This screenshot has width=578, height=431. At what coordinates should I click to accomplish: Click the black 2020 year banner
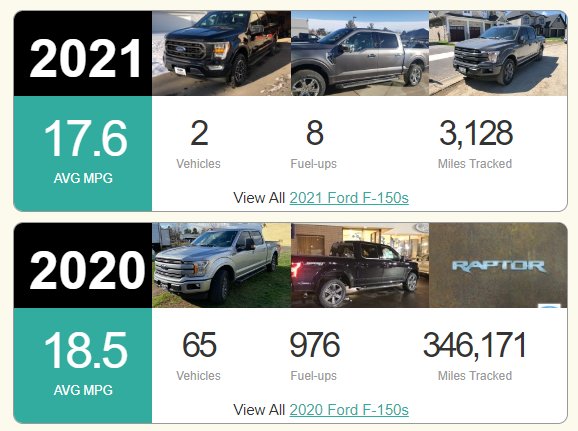point(83,265)
